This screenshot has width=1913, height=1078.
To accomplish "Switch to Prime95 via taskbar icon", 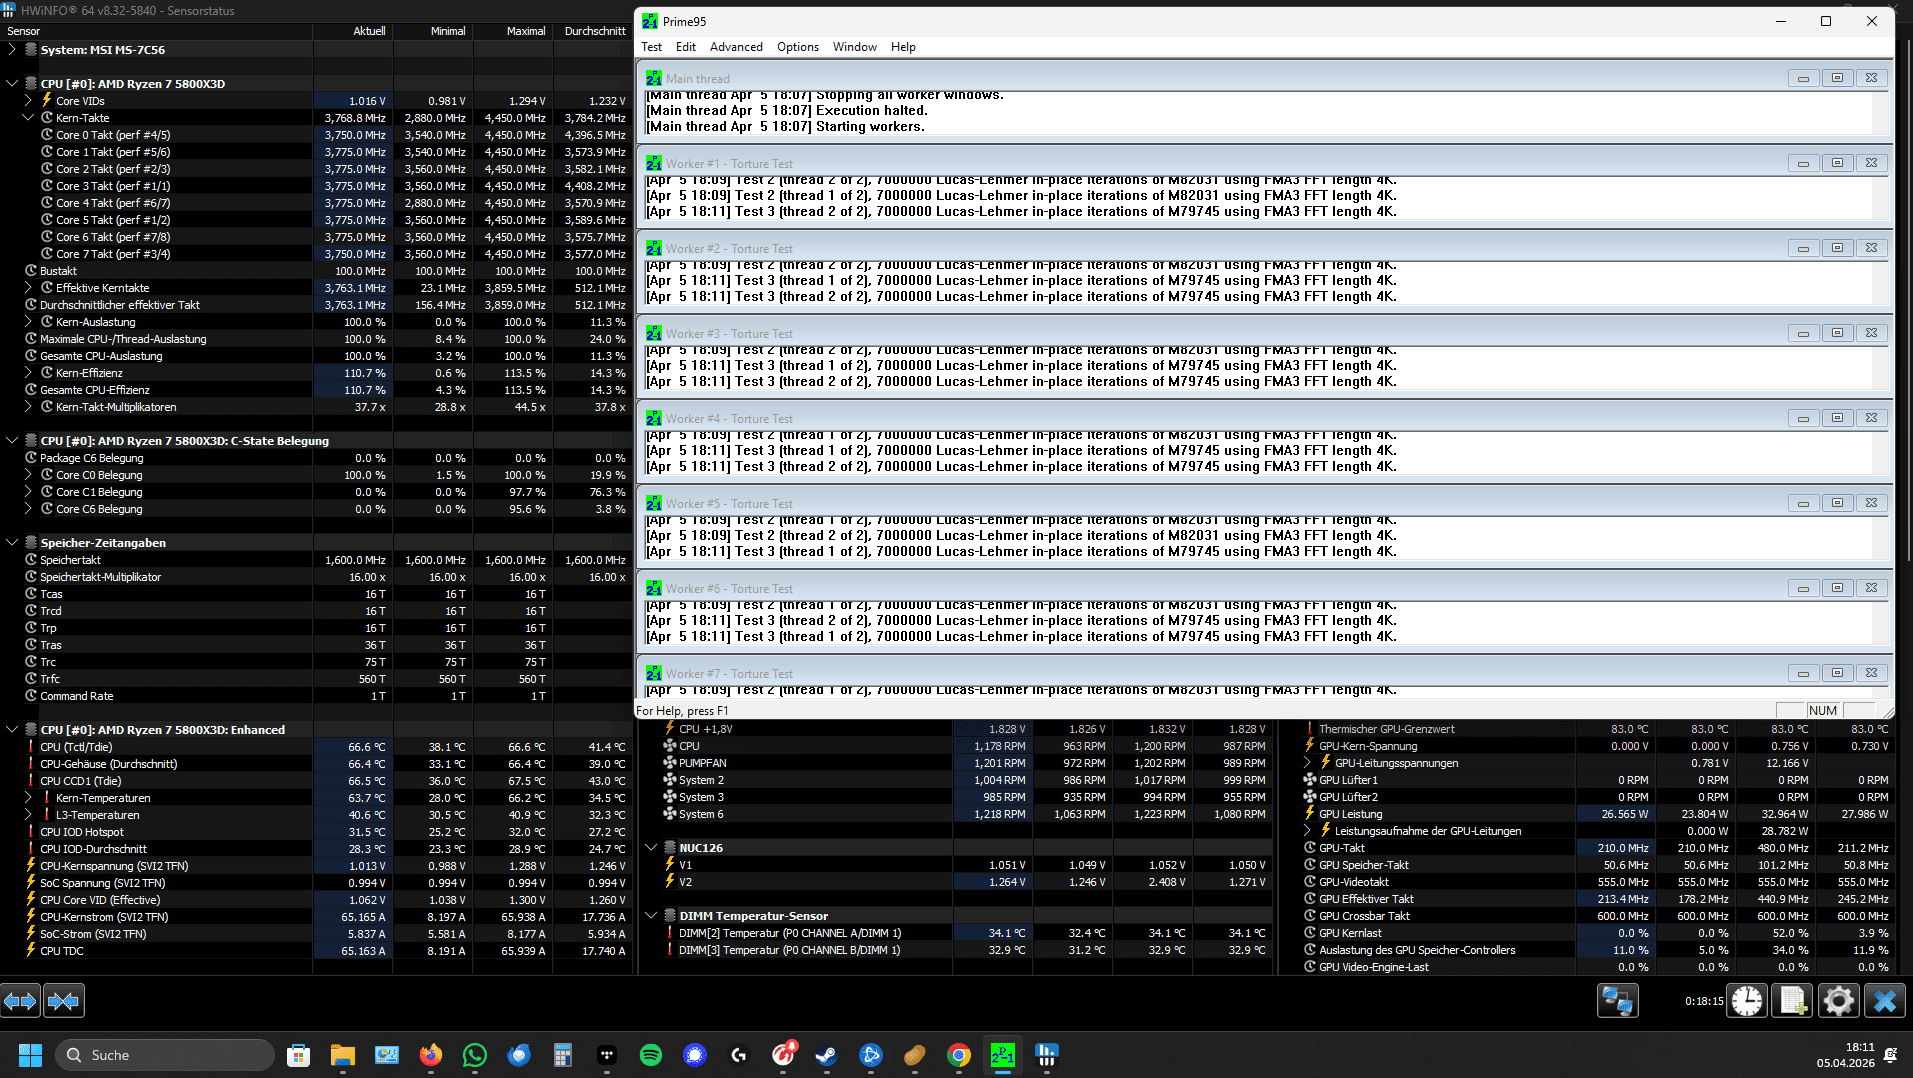I will click(1003, 1055).
